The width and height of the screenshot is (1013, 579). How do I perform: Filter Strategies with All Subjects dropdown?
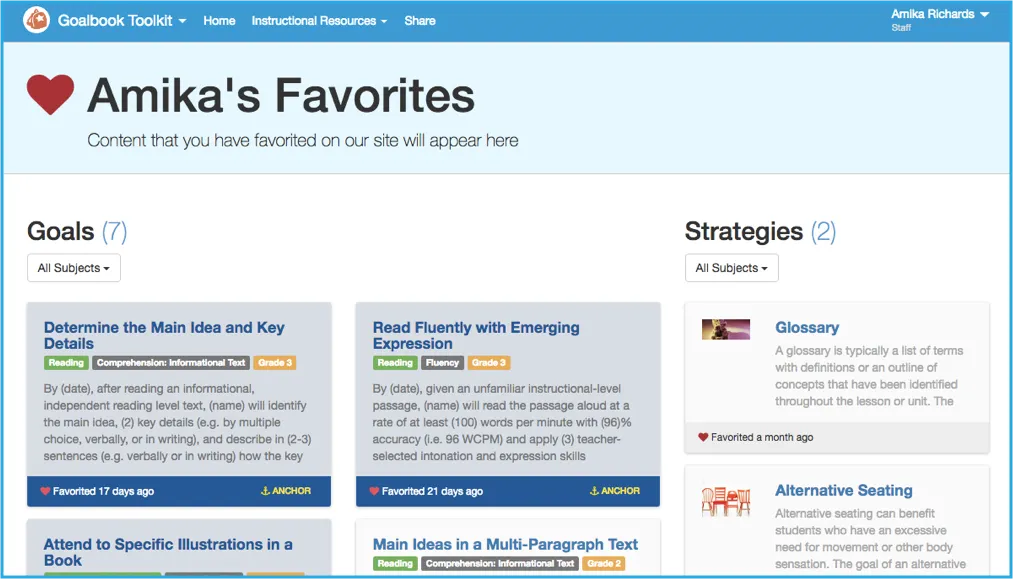731,268
